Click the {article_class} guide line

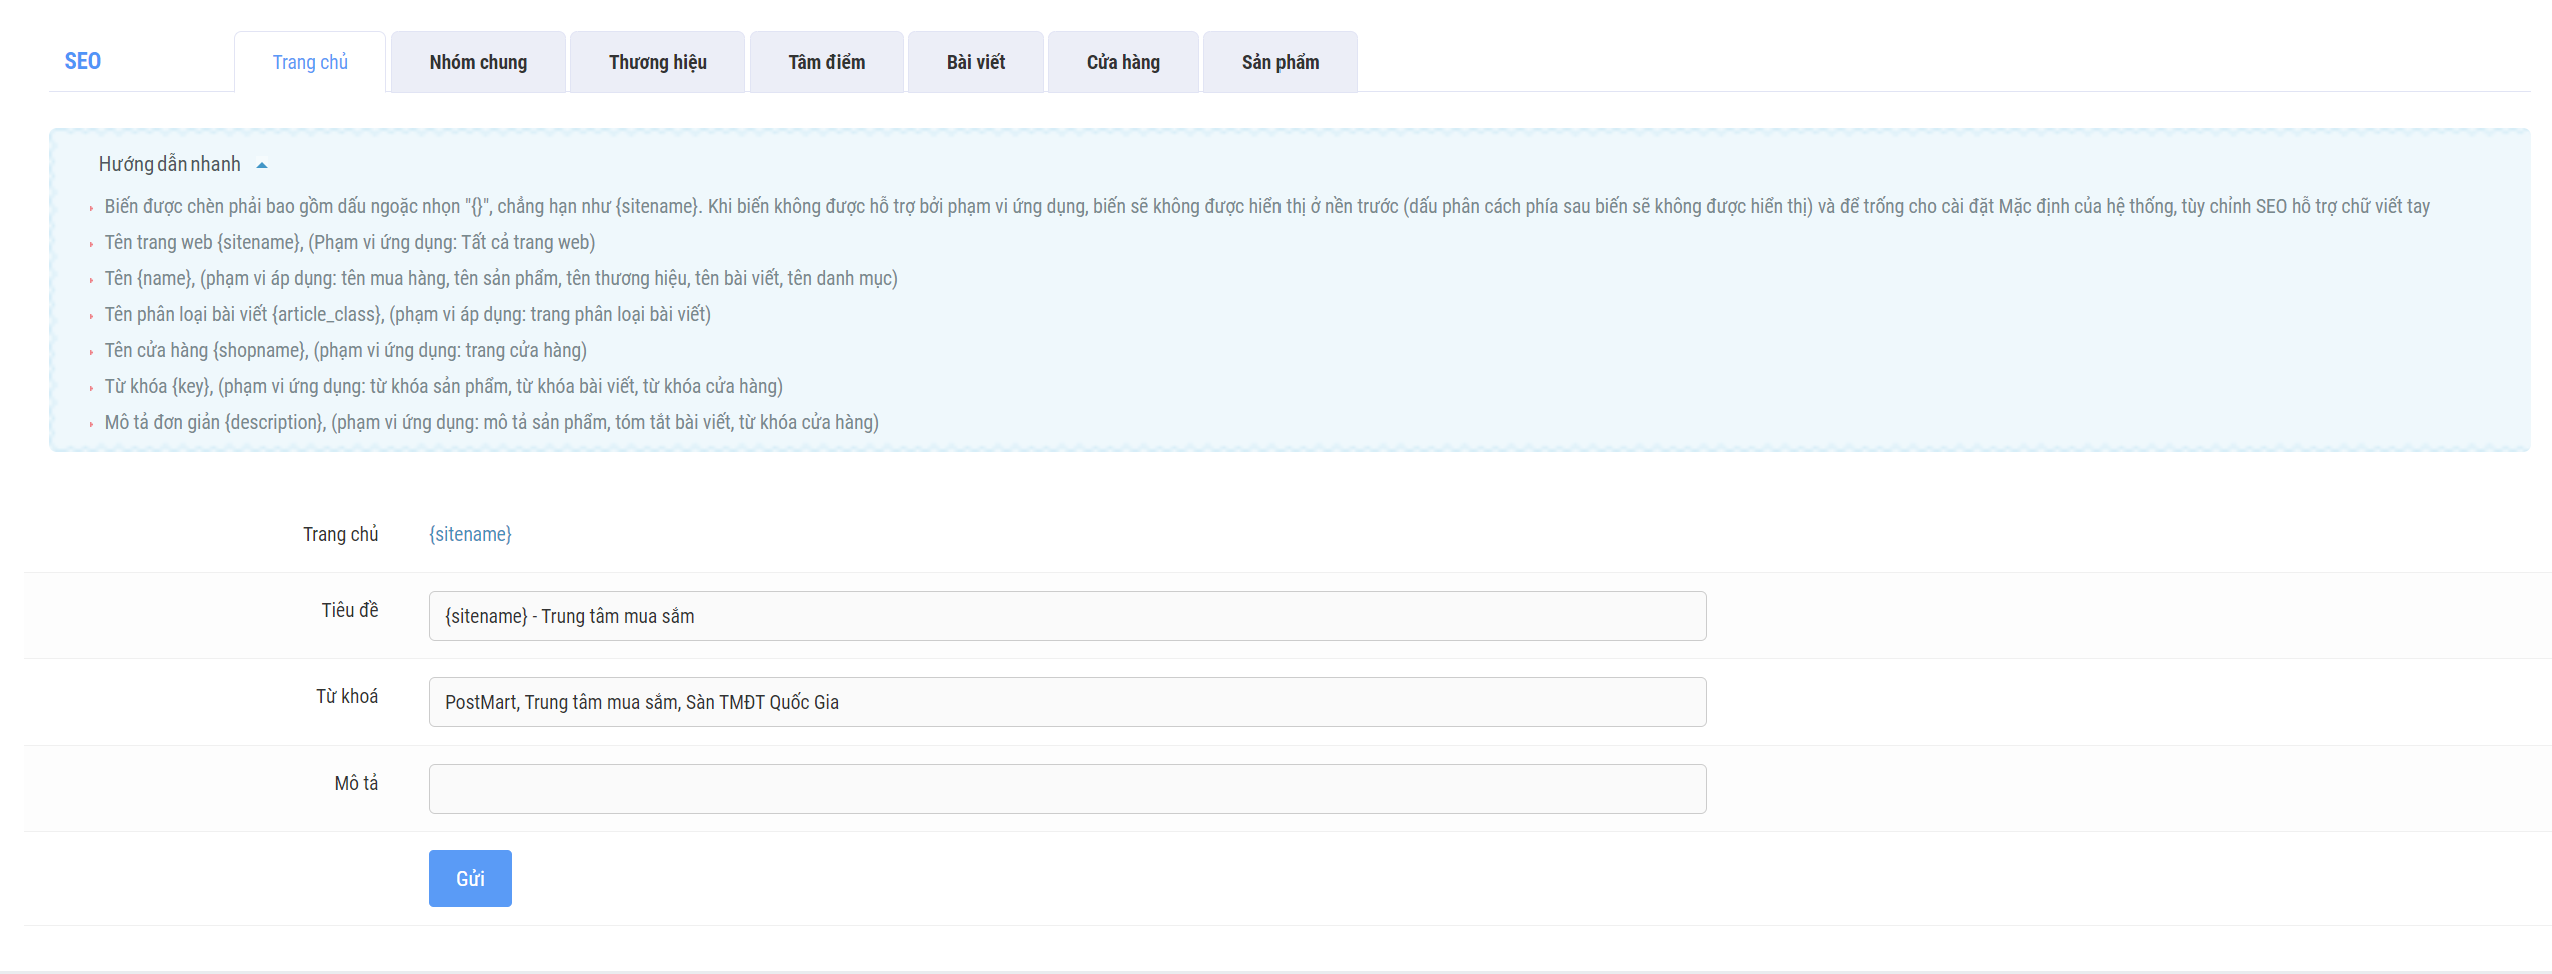[x=407, y=314]
